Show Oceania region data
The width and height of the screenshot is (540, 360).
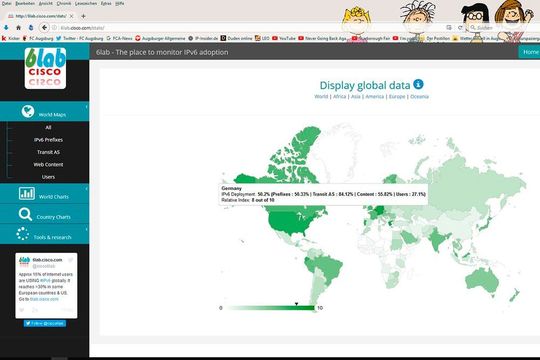[x=419, y=96]
